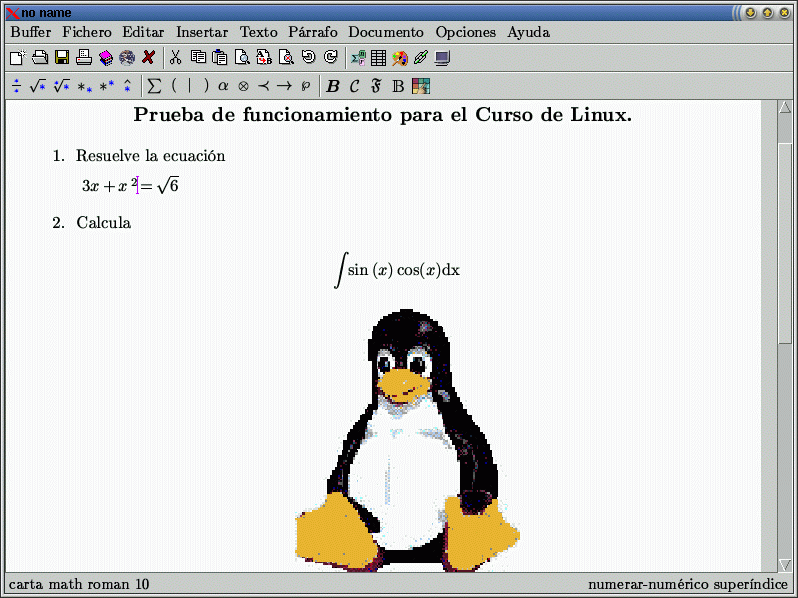Viewport: 798px width, 598px height.
Task: Click the globe icon in the toolbar
Action: tap(127, 58)
